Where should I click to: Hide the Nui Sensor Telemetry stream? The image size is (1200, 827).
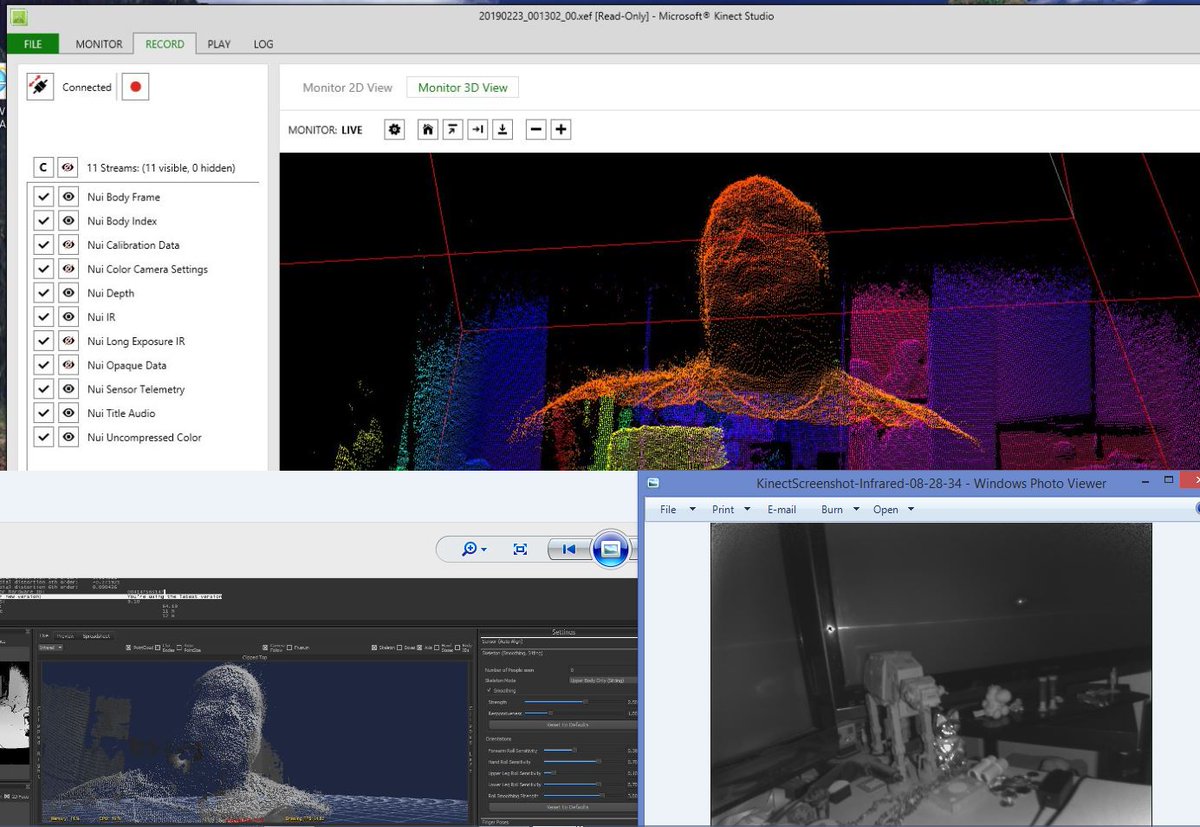click(x=68, y=389)
